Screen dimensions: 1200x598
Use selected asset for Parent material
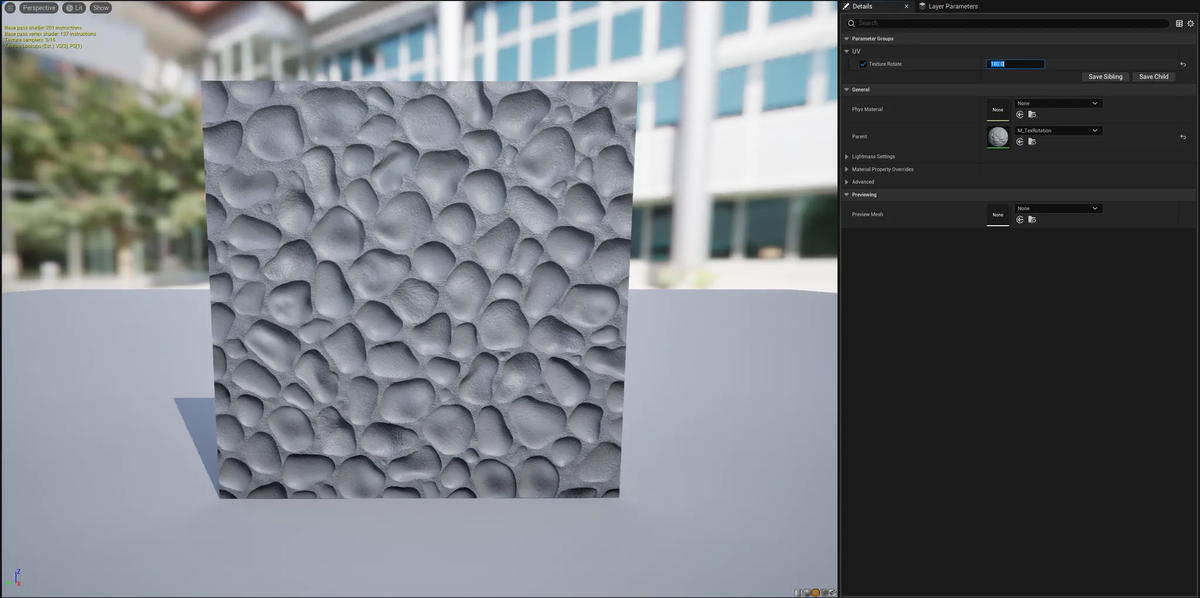click(1020, 141)
